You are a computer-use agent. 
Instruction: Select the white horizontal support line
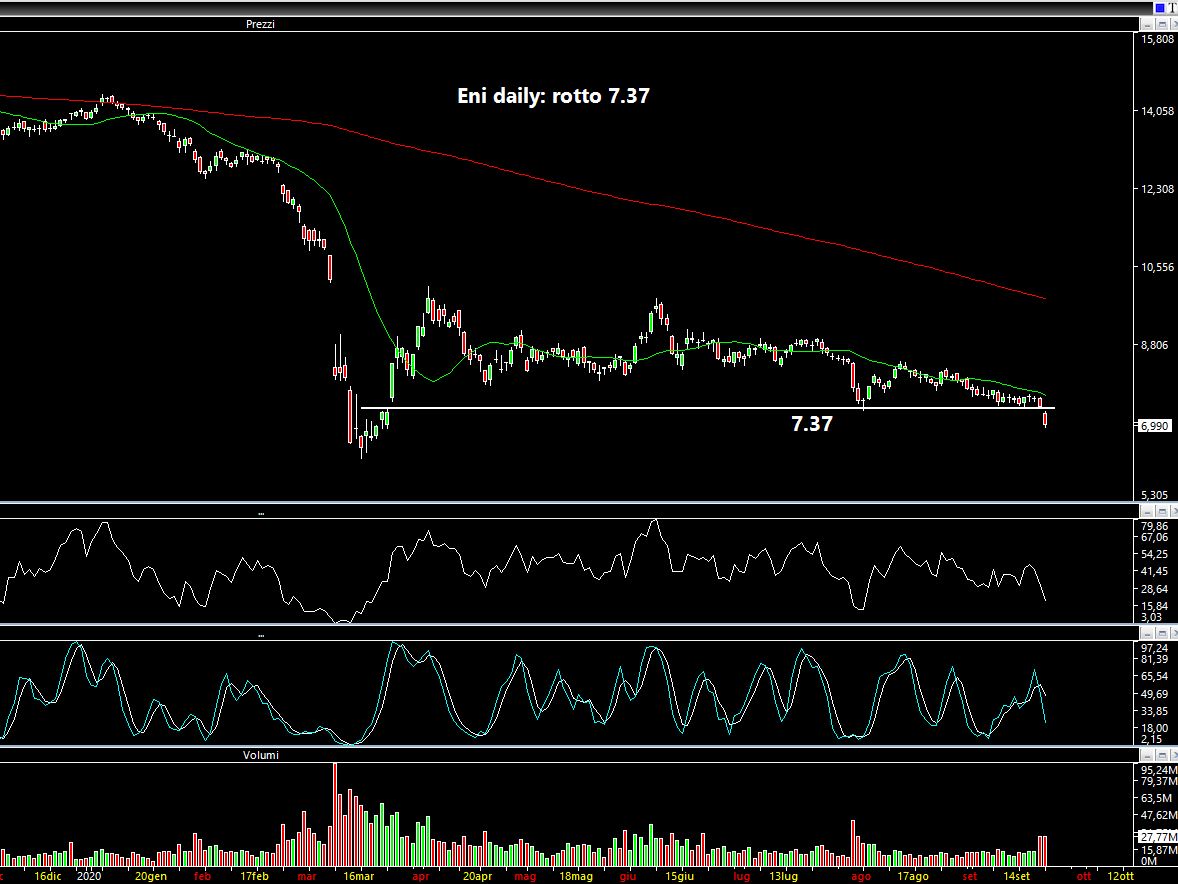click(708, 408)
